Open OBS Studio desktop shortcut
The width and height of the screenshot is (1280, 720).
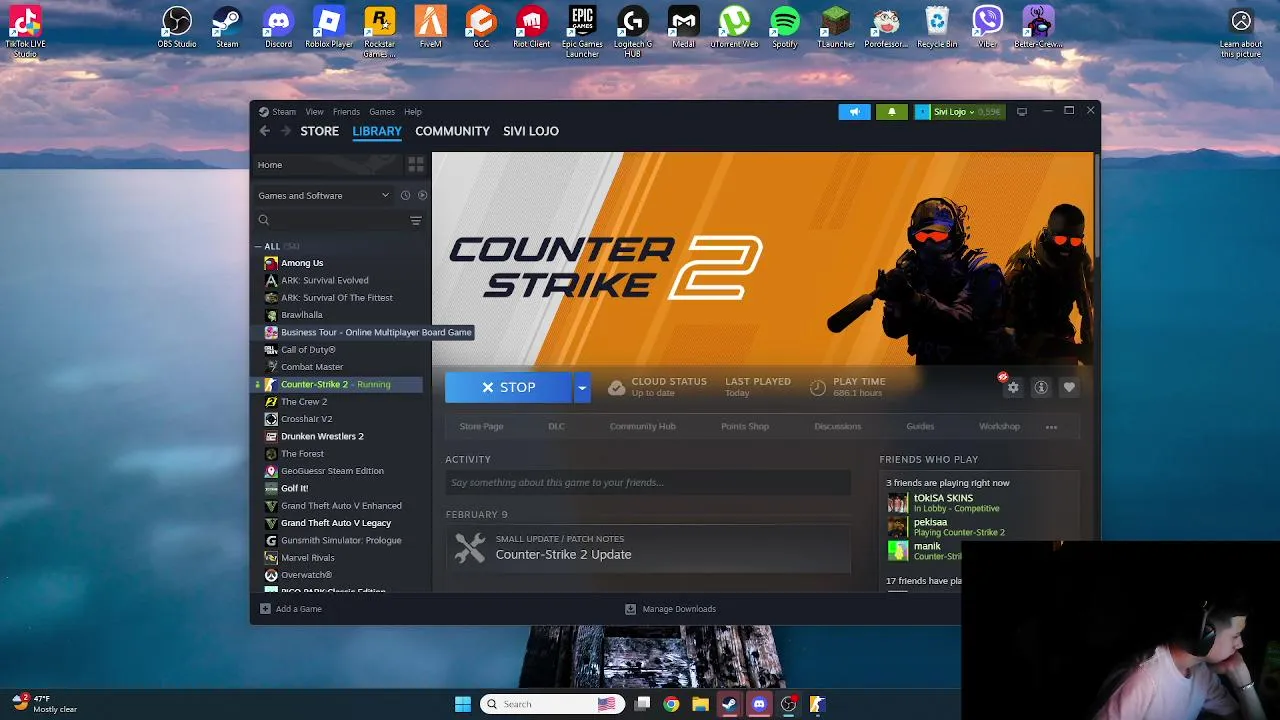tap(177, 27)
